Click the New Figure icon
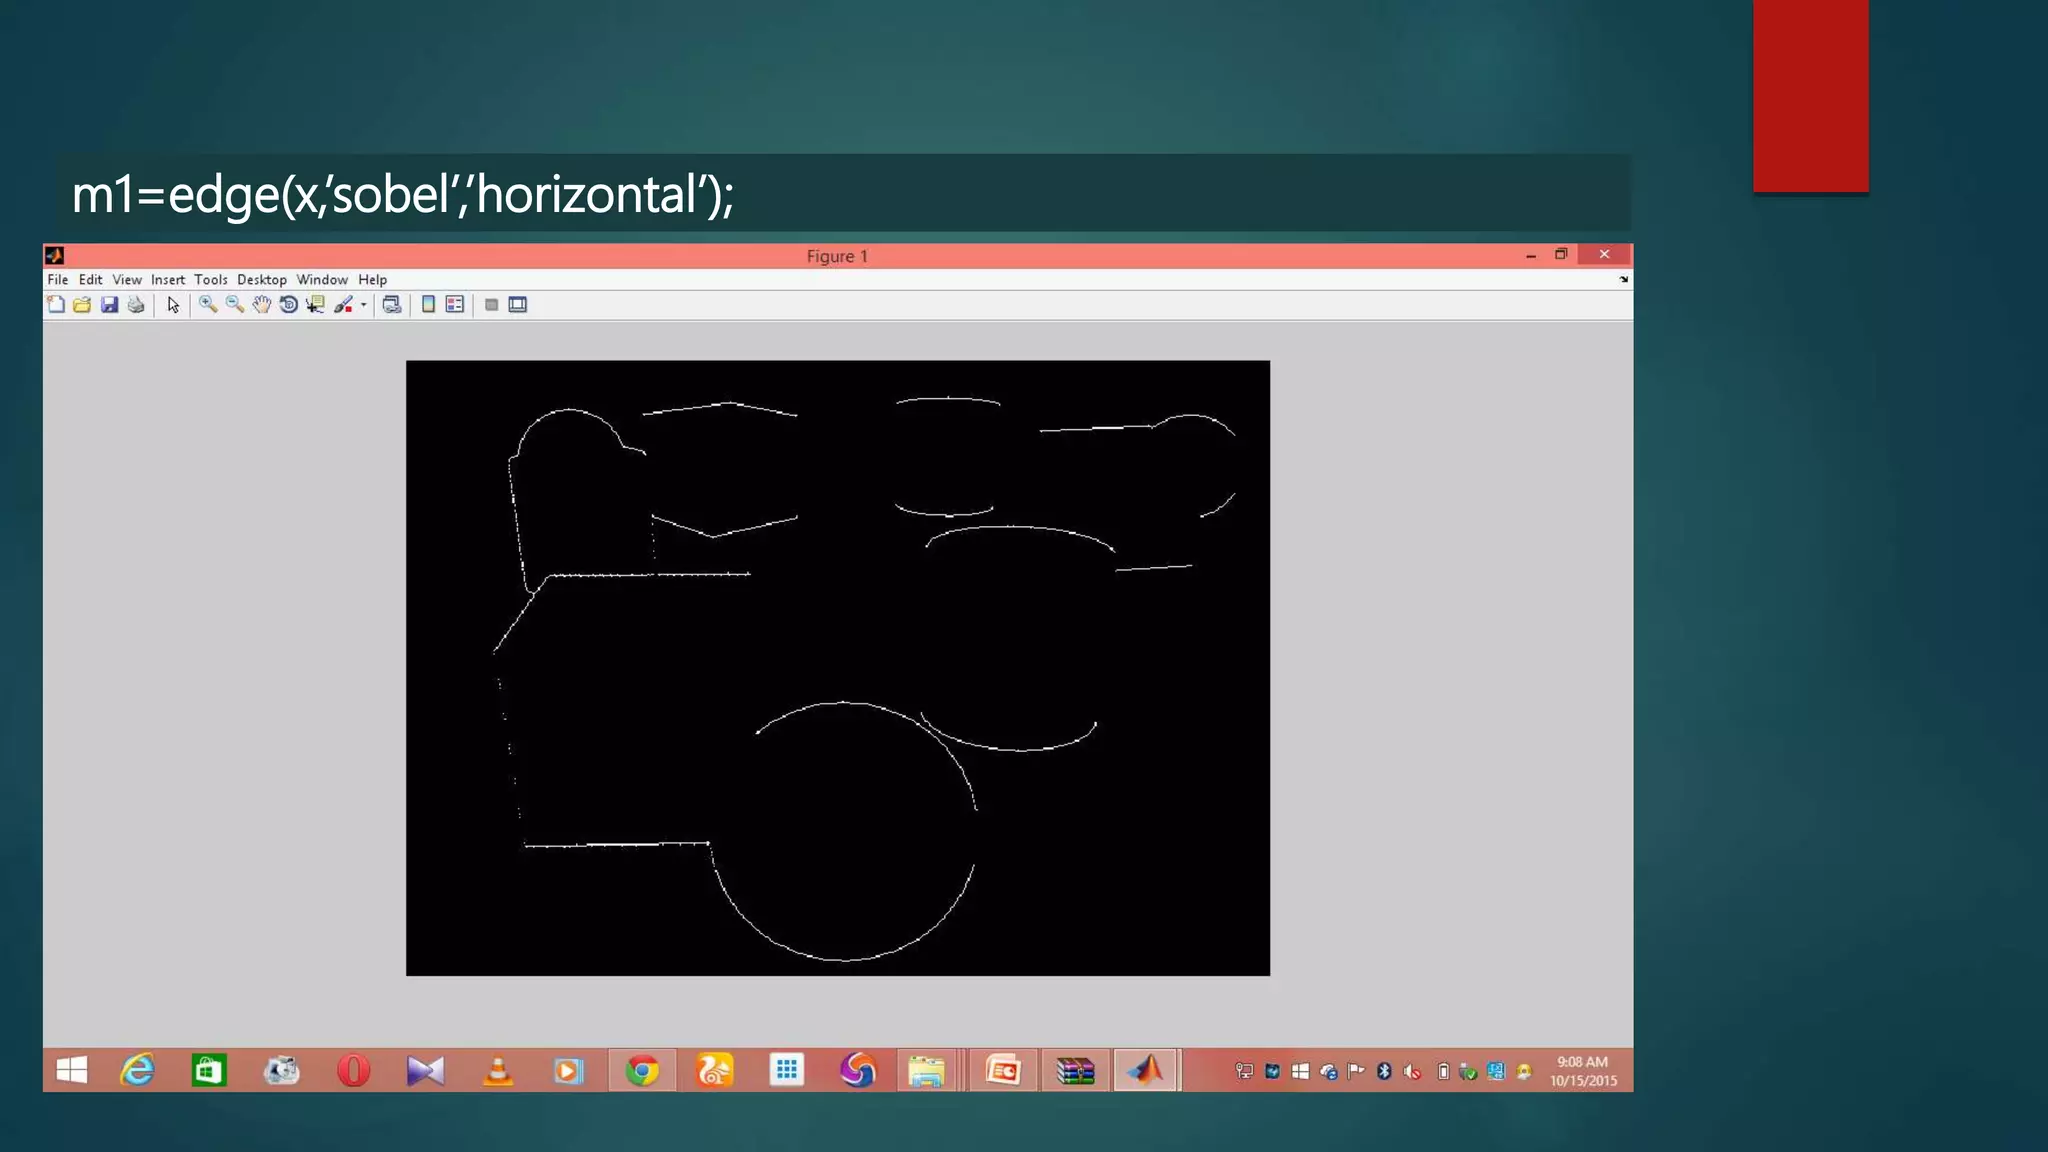 pyautogui.click(x=57, y=305)
